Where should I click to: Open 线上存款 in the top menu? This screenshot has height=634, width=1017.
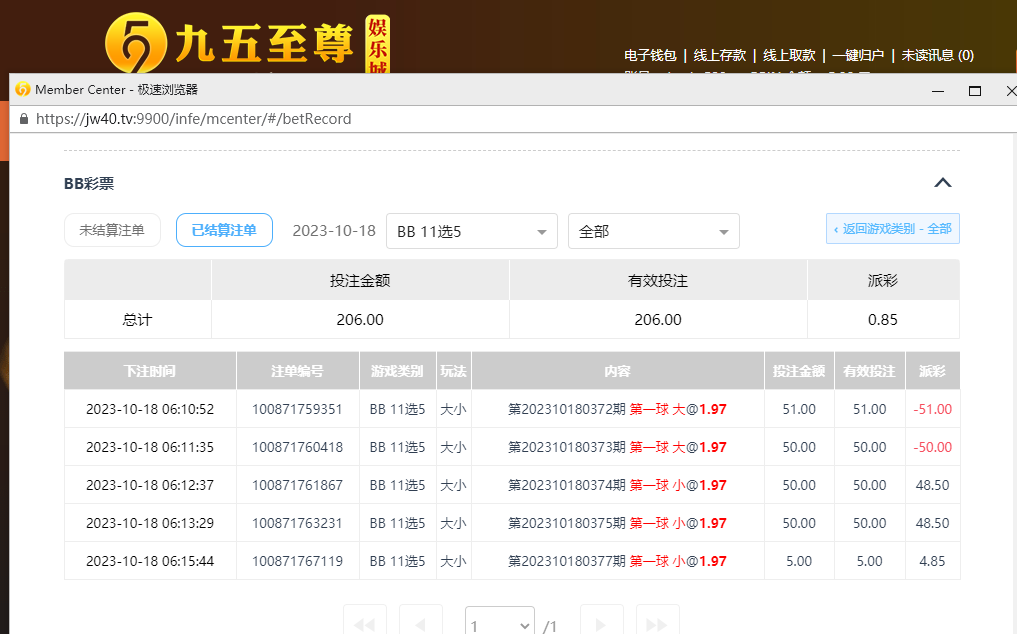click(x=720, y=55)
